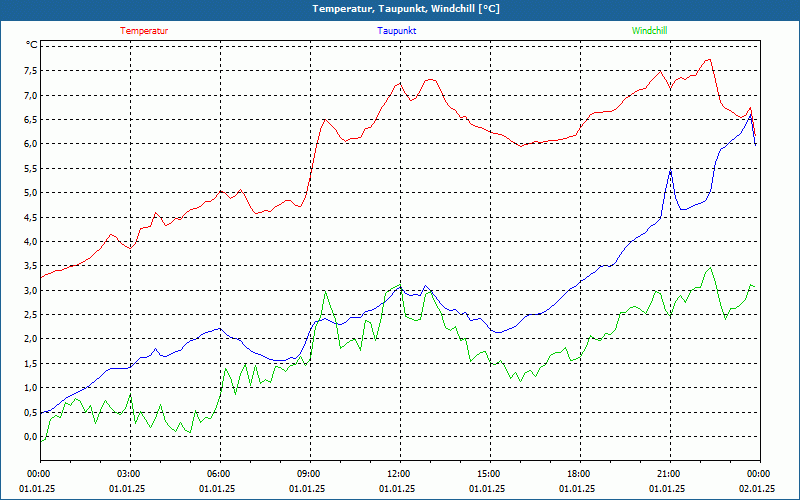Click the 5,5 y-axis value

(x=32, y=168)
